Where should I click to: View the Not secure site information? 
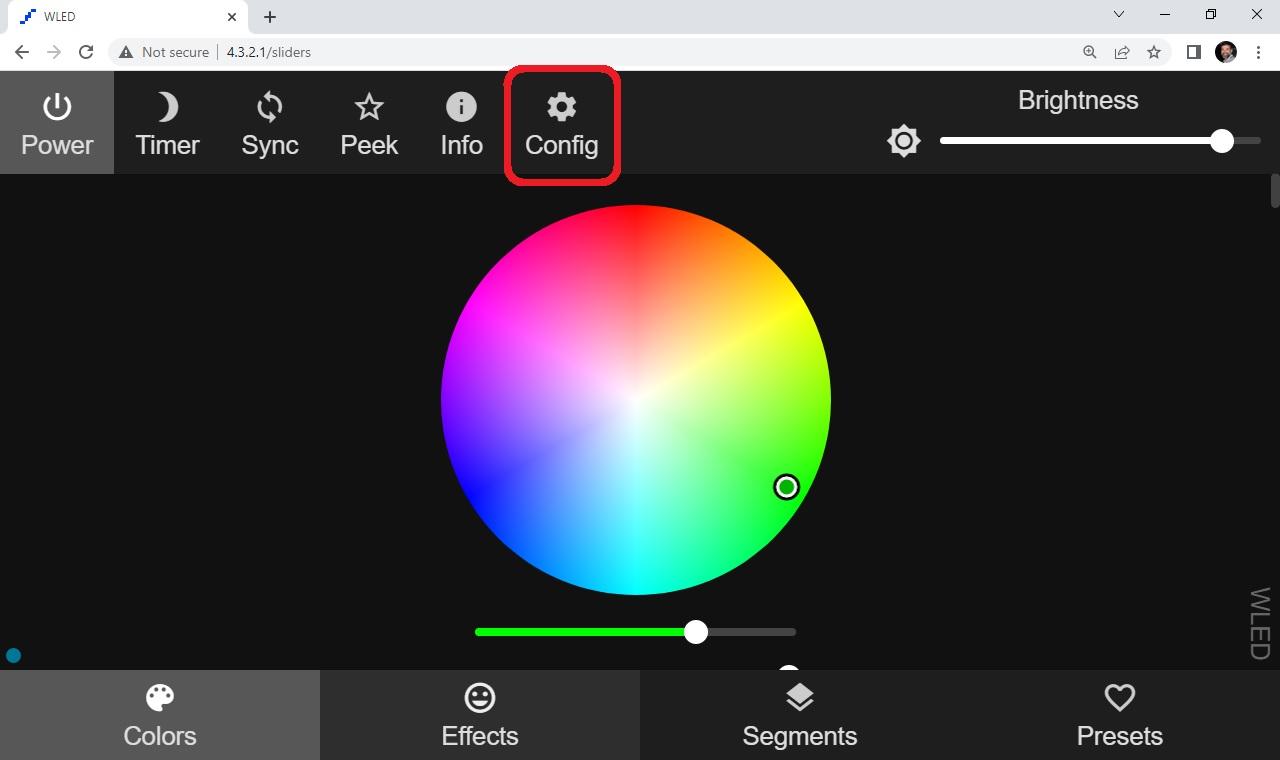click(164, 52)
